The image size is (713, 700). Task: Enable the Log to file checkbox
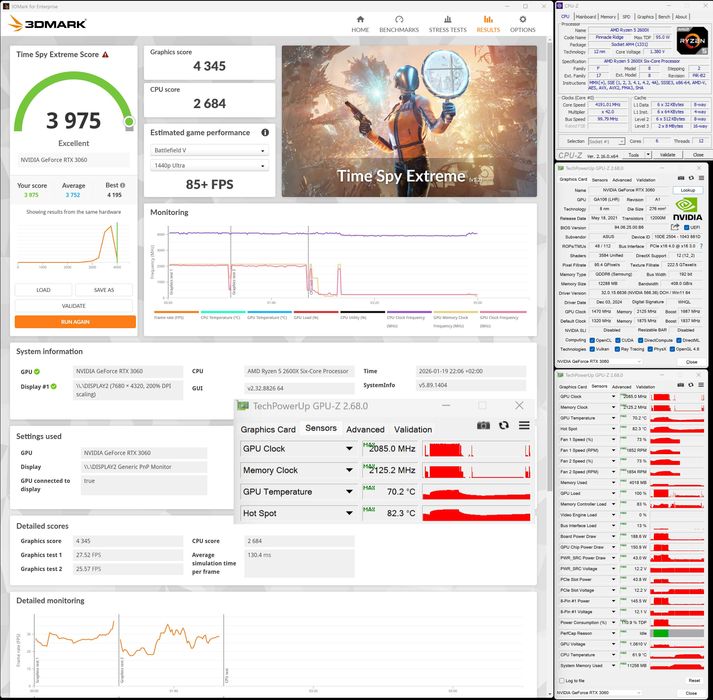click(x=562, y=680)
